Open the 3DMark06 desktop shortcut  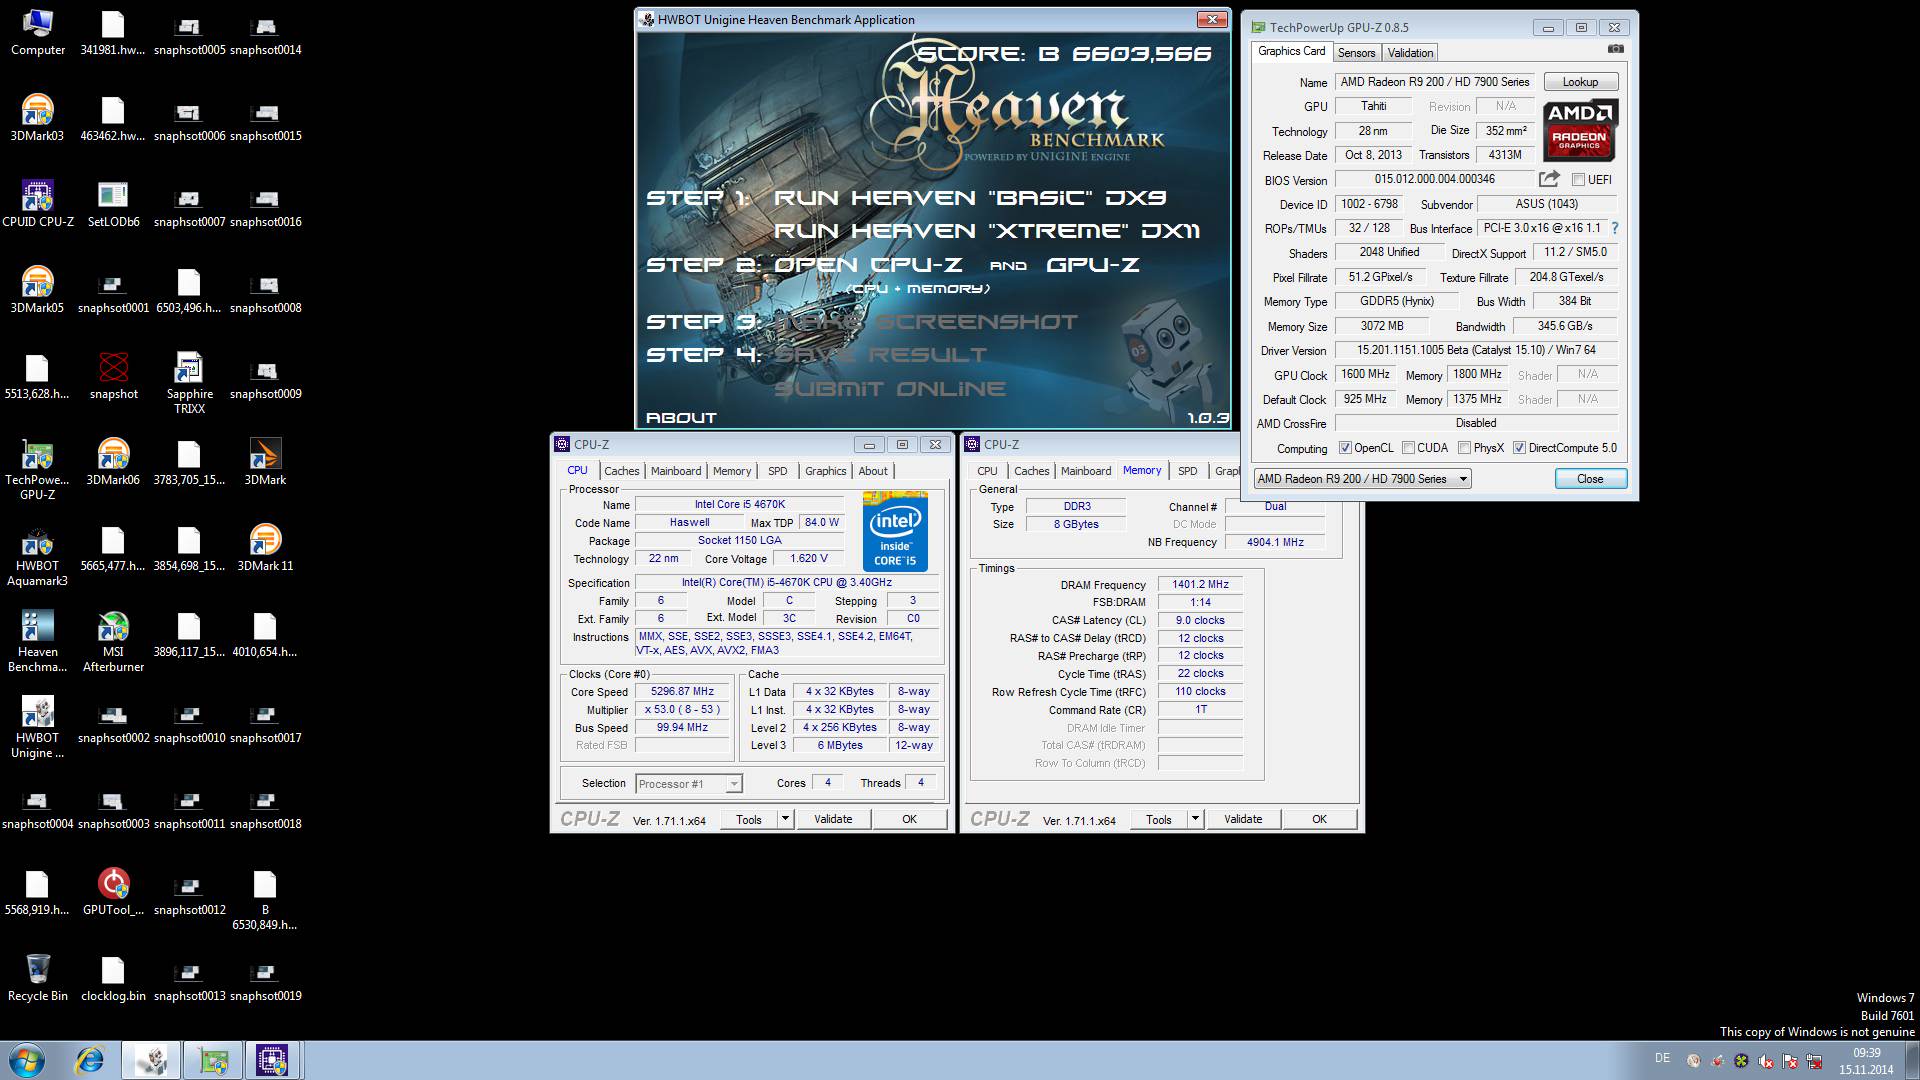click(x=114, y=462)
